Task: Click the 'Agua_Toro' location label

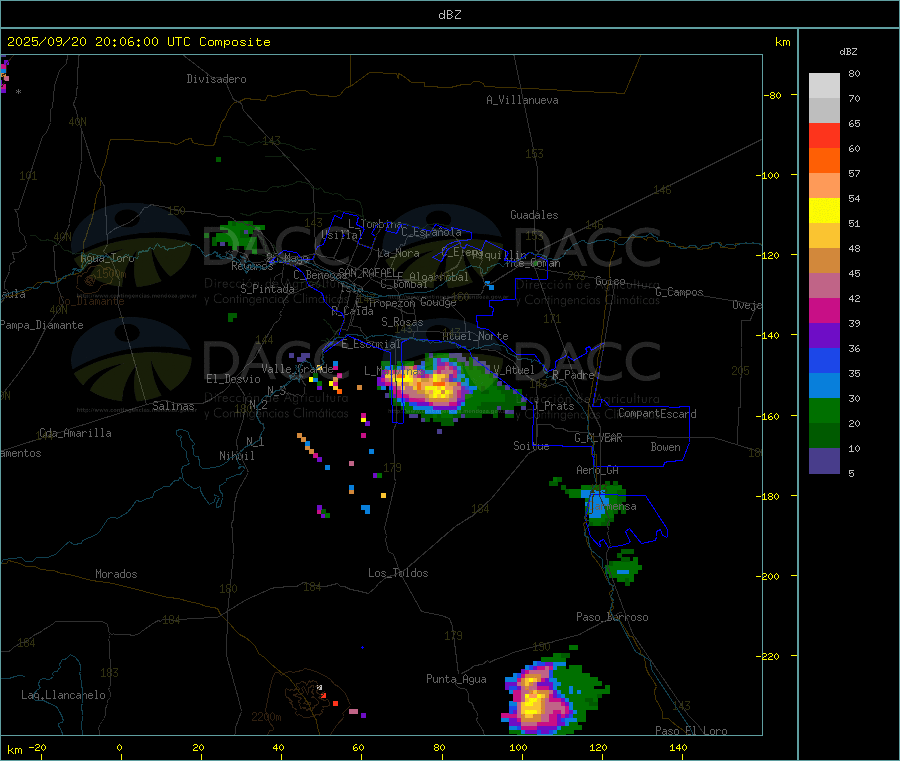Action: 107,258
